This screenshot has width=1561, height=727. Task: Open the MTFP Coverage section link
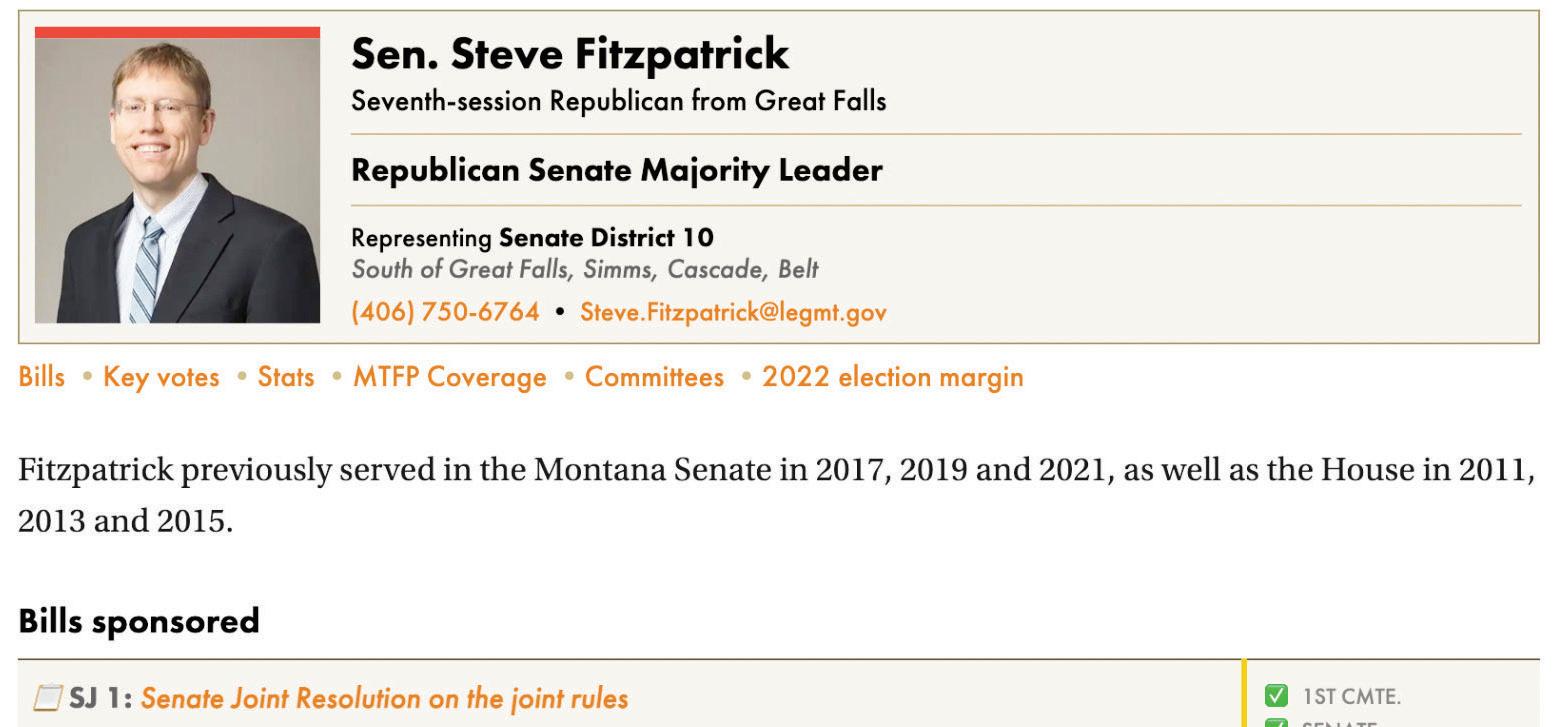pos(449,377)
